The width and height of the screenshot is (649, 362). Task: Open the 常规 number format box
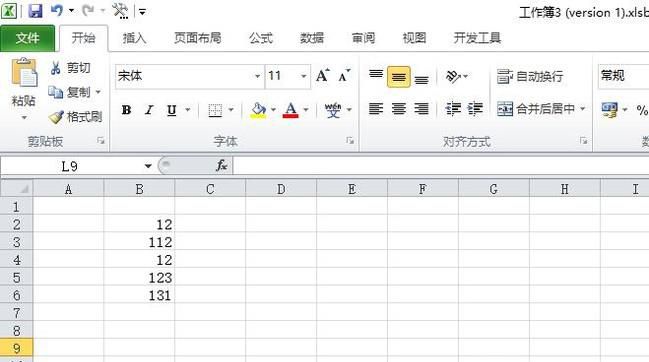[623, 76]
